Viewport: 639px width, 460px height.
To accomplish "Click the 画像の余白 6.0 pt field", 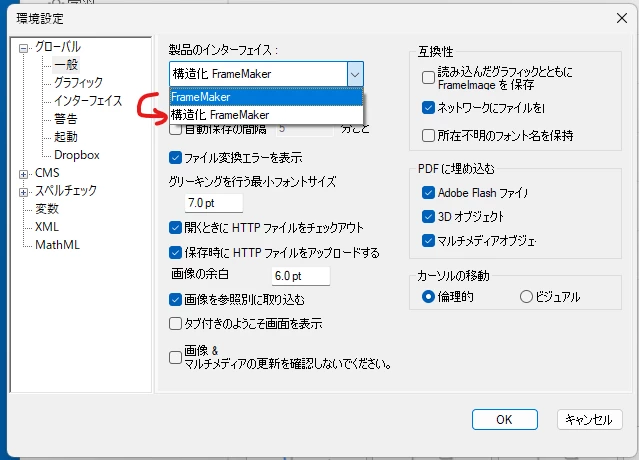I will point(300,276).
